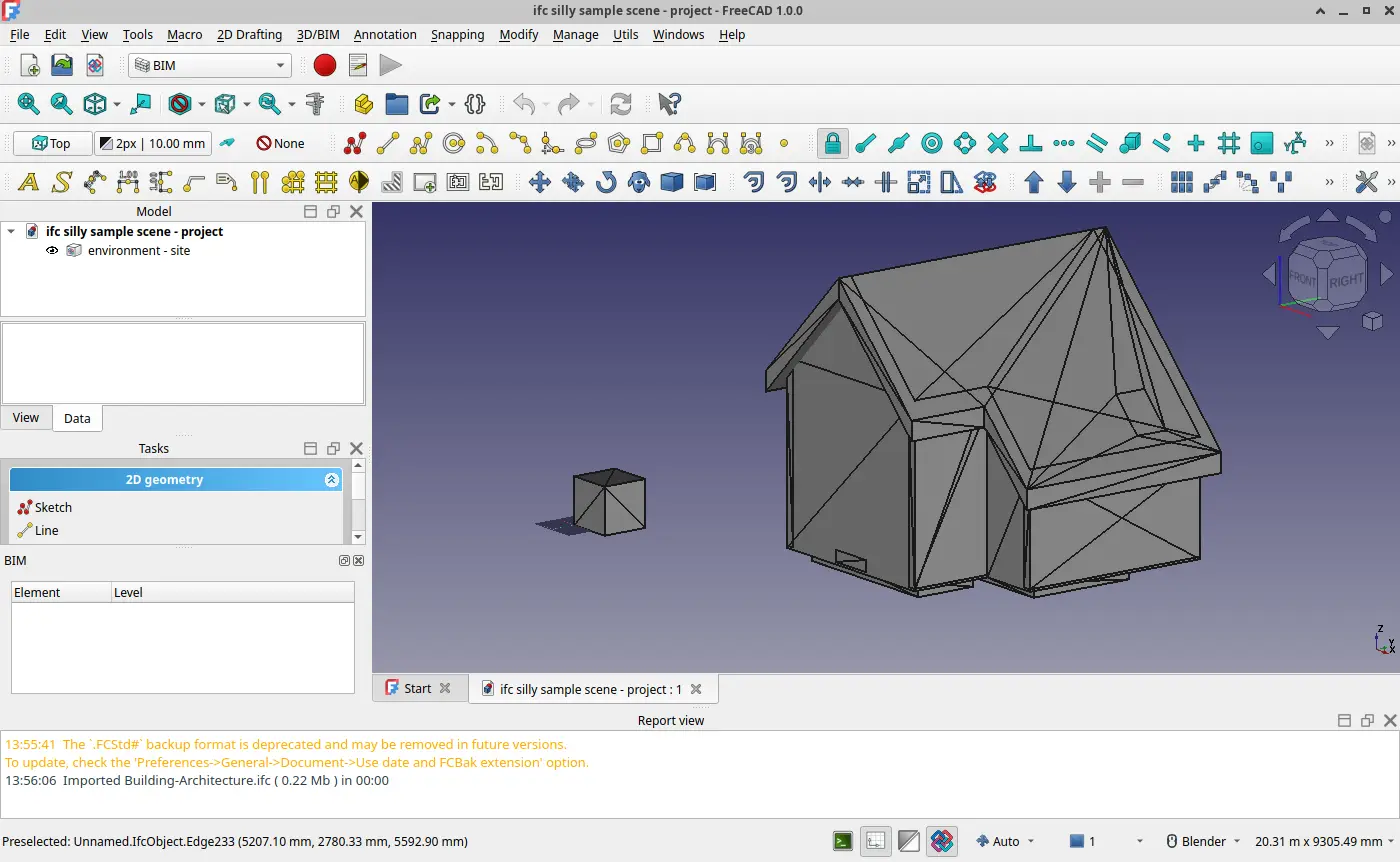
Task: Click the red macro record button
Action: tap(325, 65)
